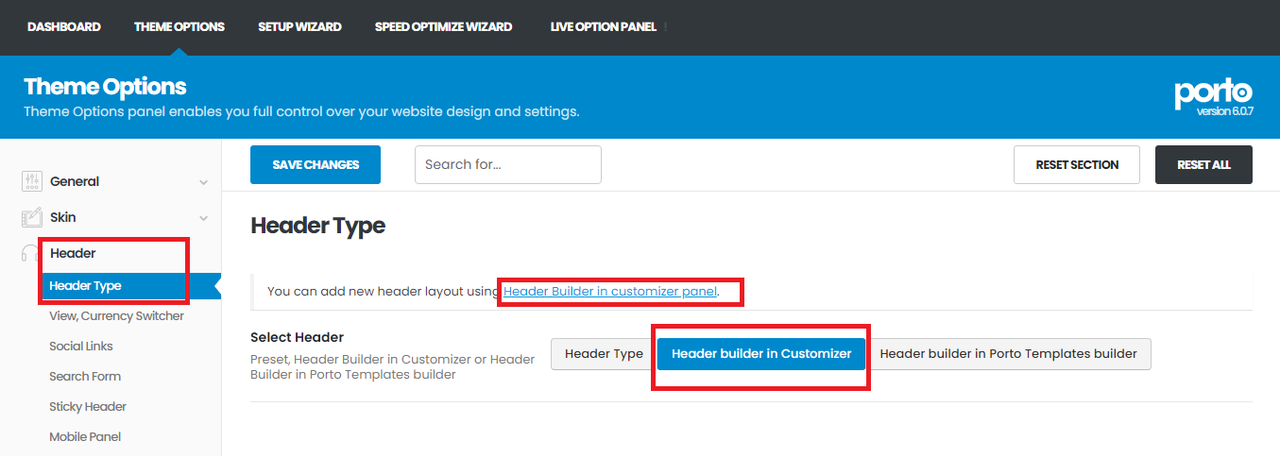Click the Select Header label
The width and height of the screenshot is (1280, 456).
coord(297,338)
